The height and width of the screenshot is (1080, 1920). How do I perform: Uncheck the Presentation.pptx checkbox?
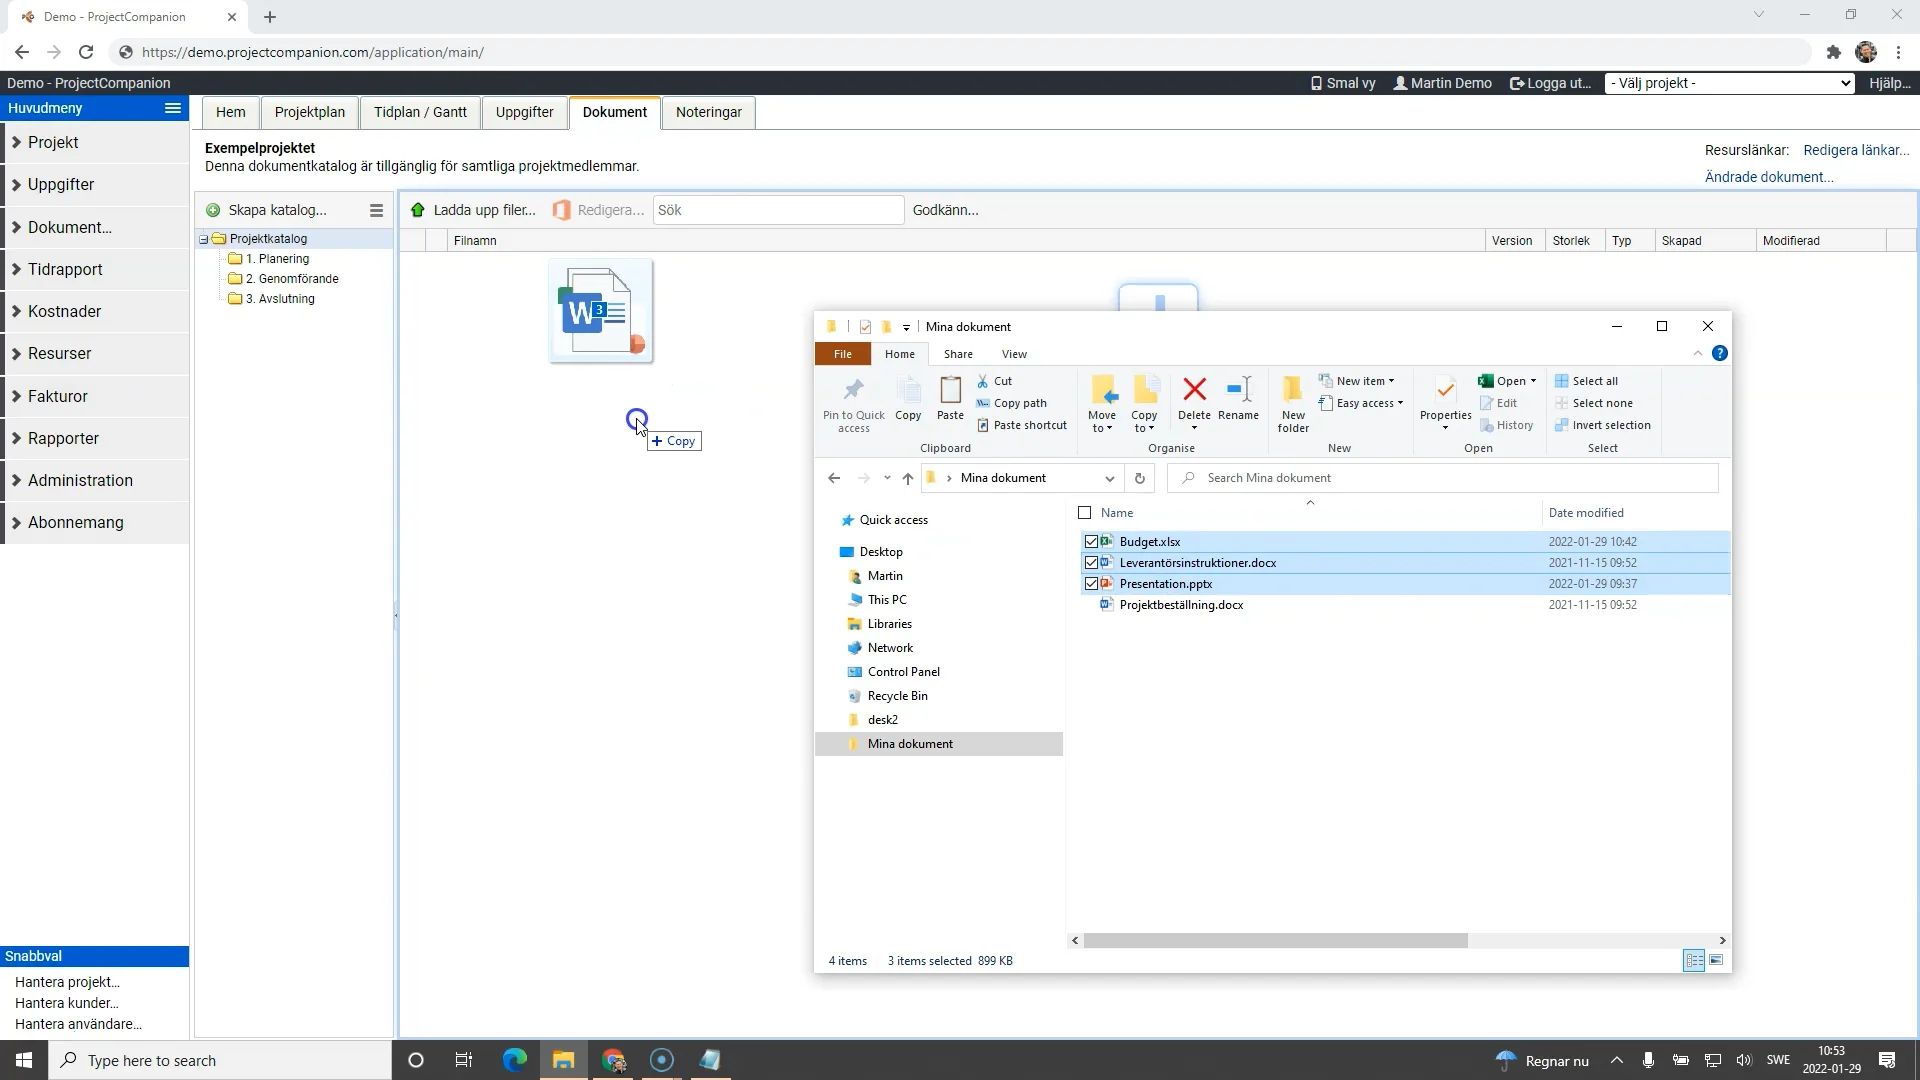coord(1091,584)
